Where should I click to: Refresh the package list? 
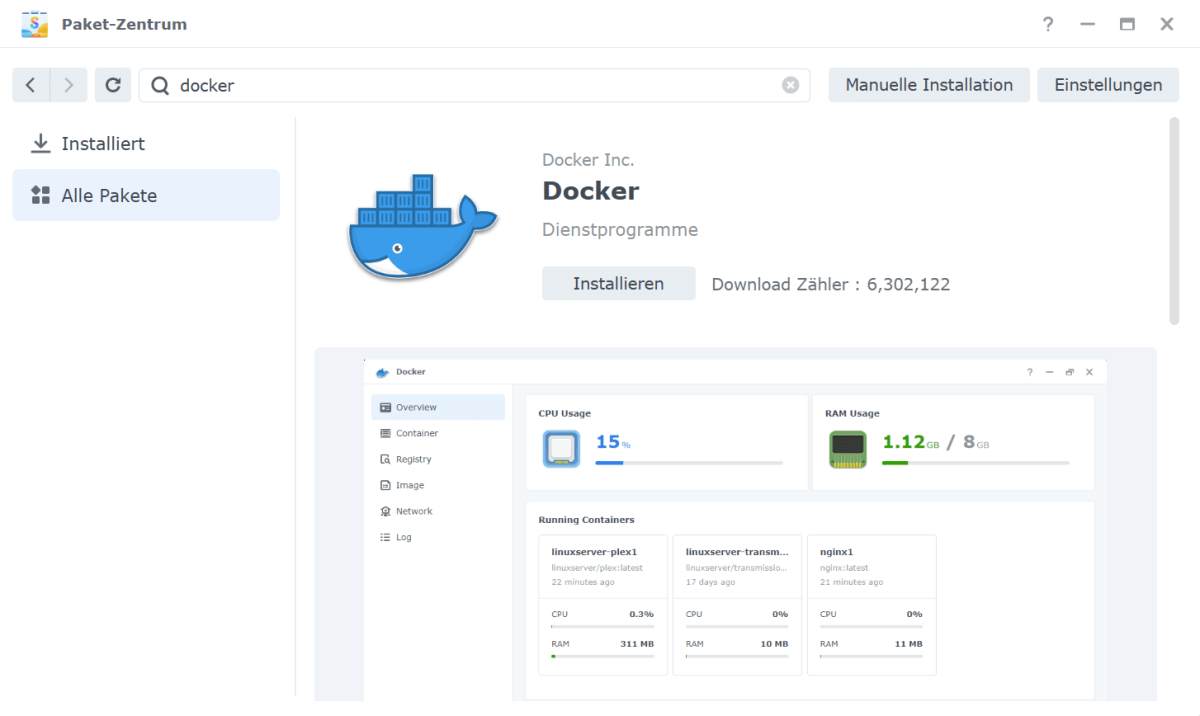[x=113, y=85]
